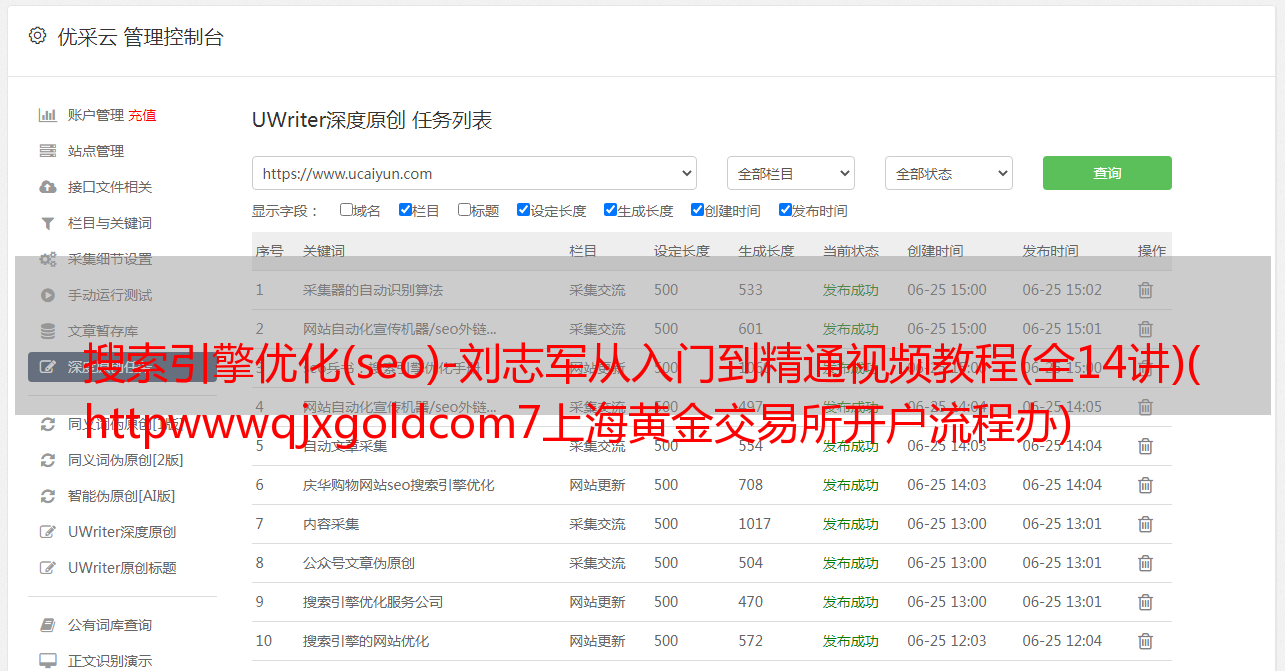Click the publish time 06-25 12:04
The width and height of the screenshot is (1285, 671).
point(1062,641)
